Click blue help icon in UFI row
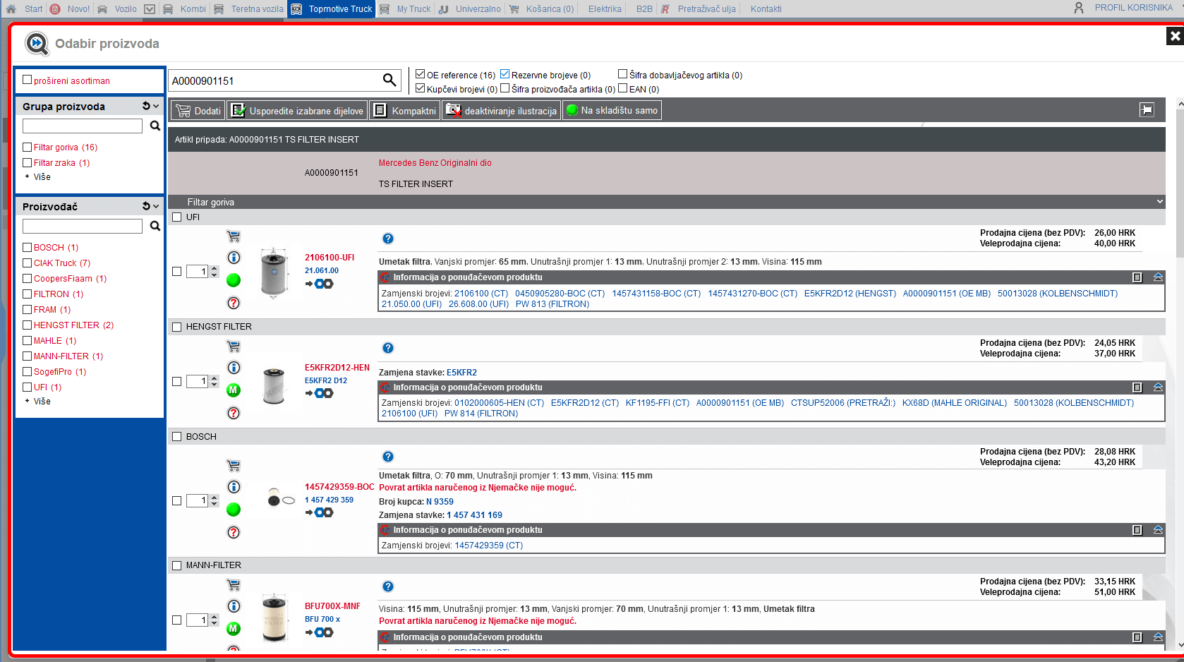 pyautogui.click(x=387, y=239)
